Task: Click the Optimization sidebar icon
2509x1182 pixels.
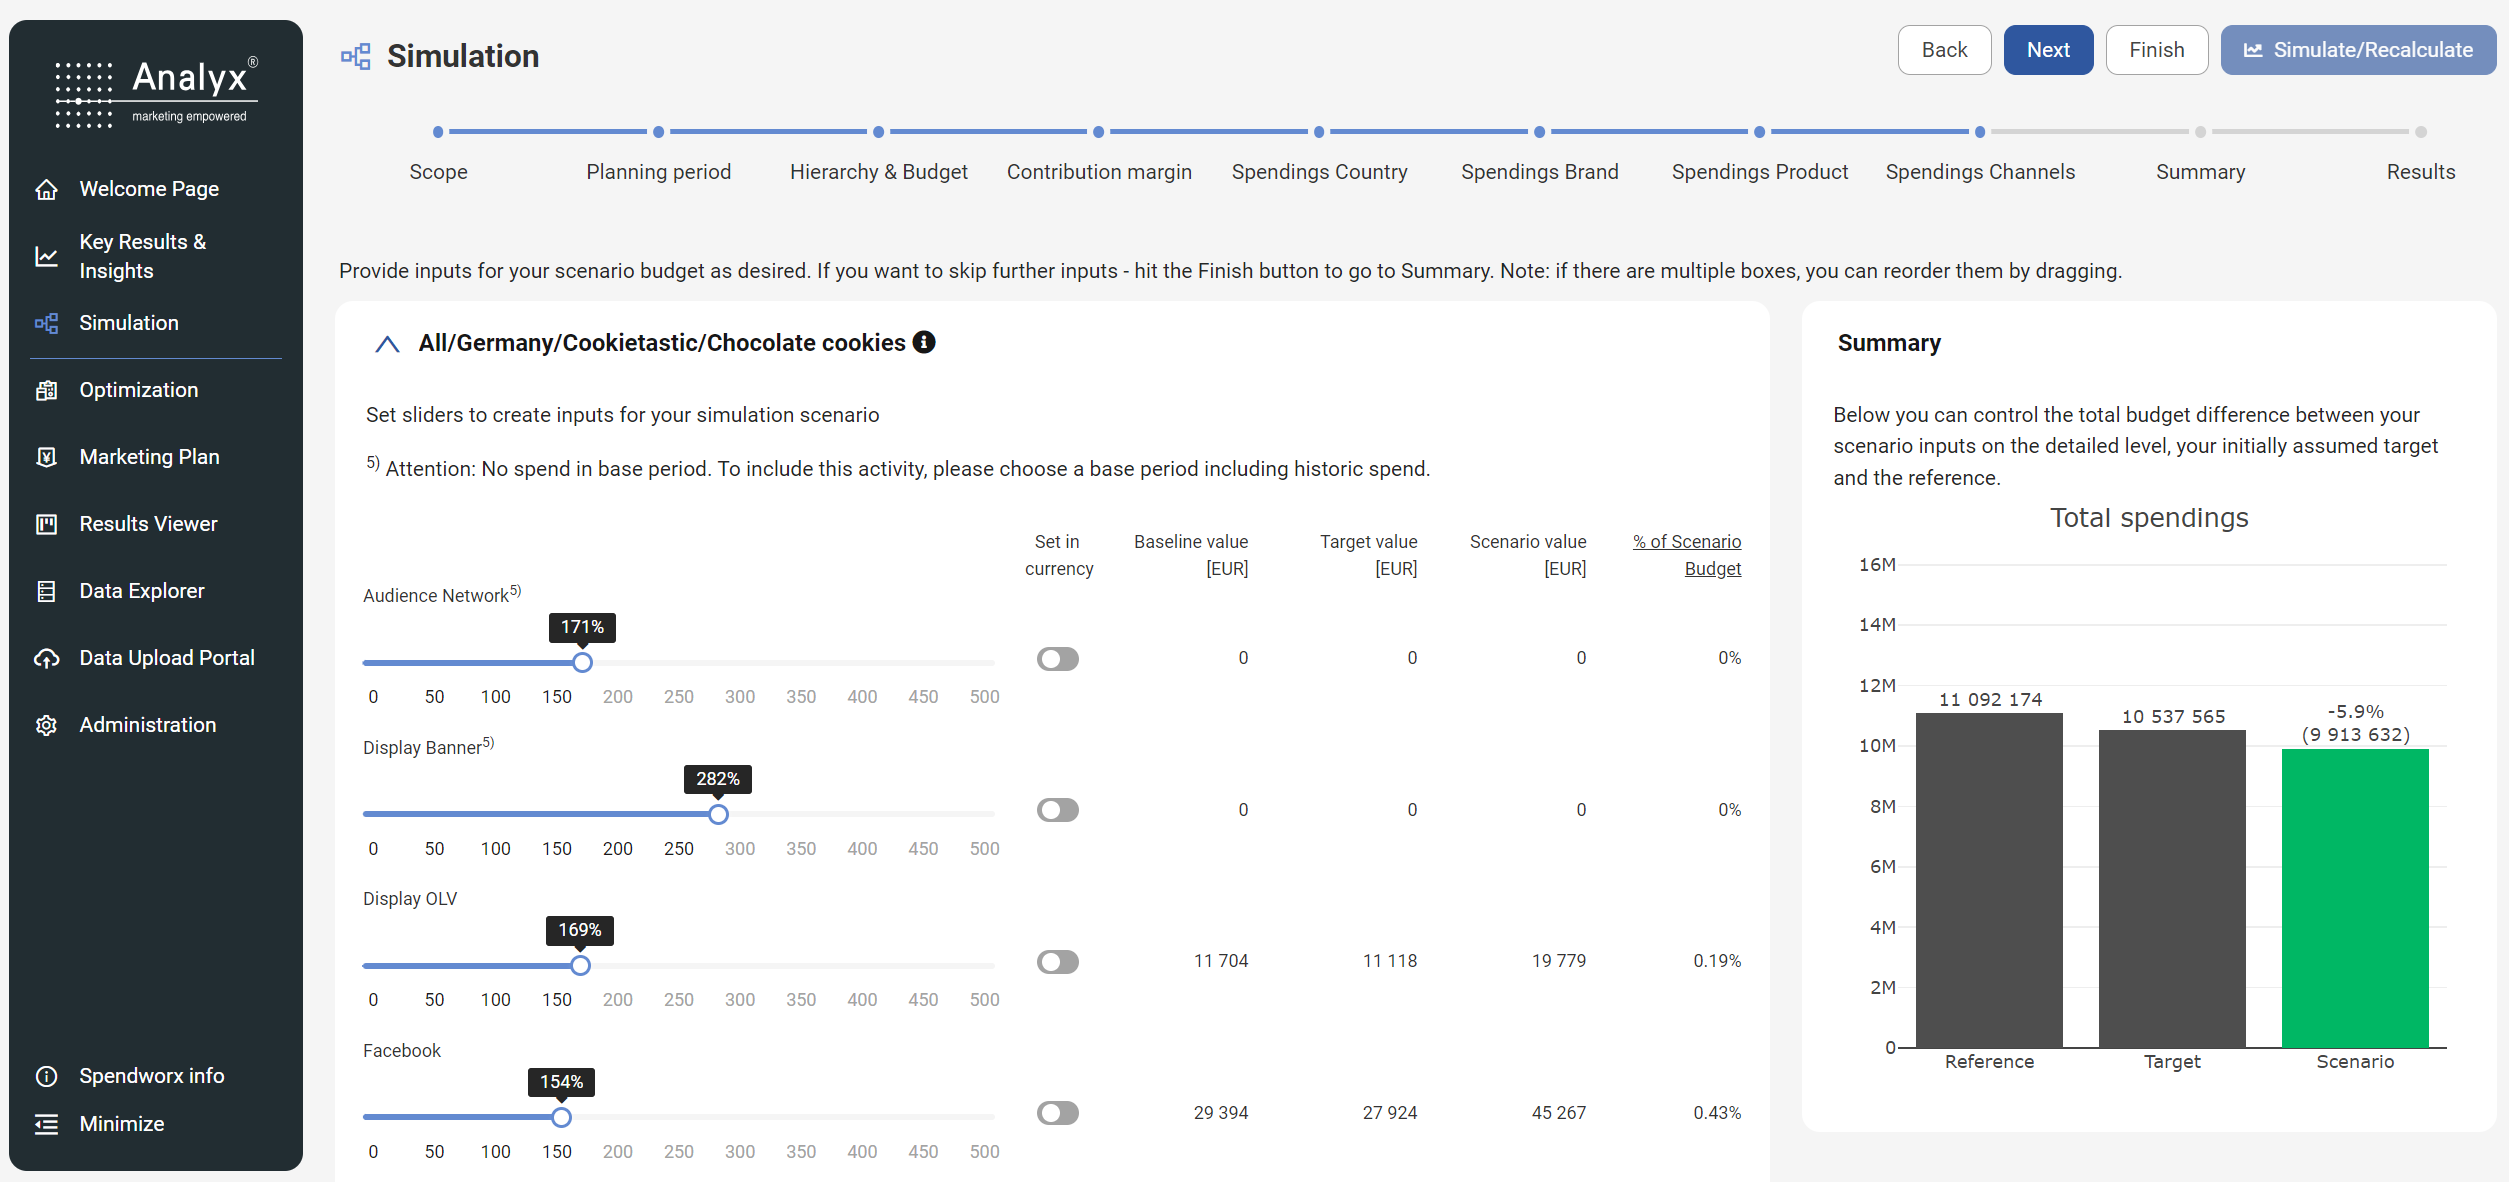Action: [46, 390]
